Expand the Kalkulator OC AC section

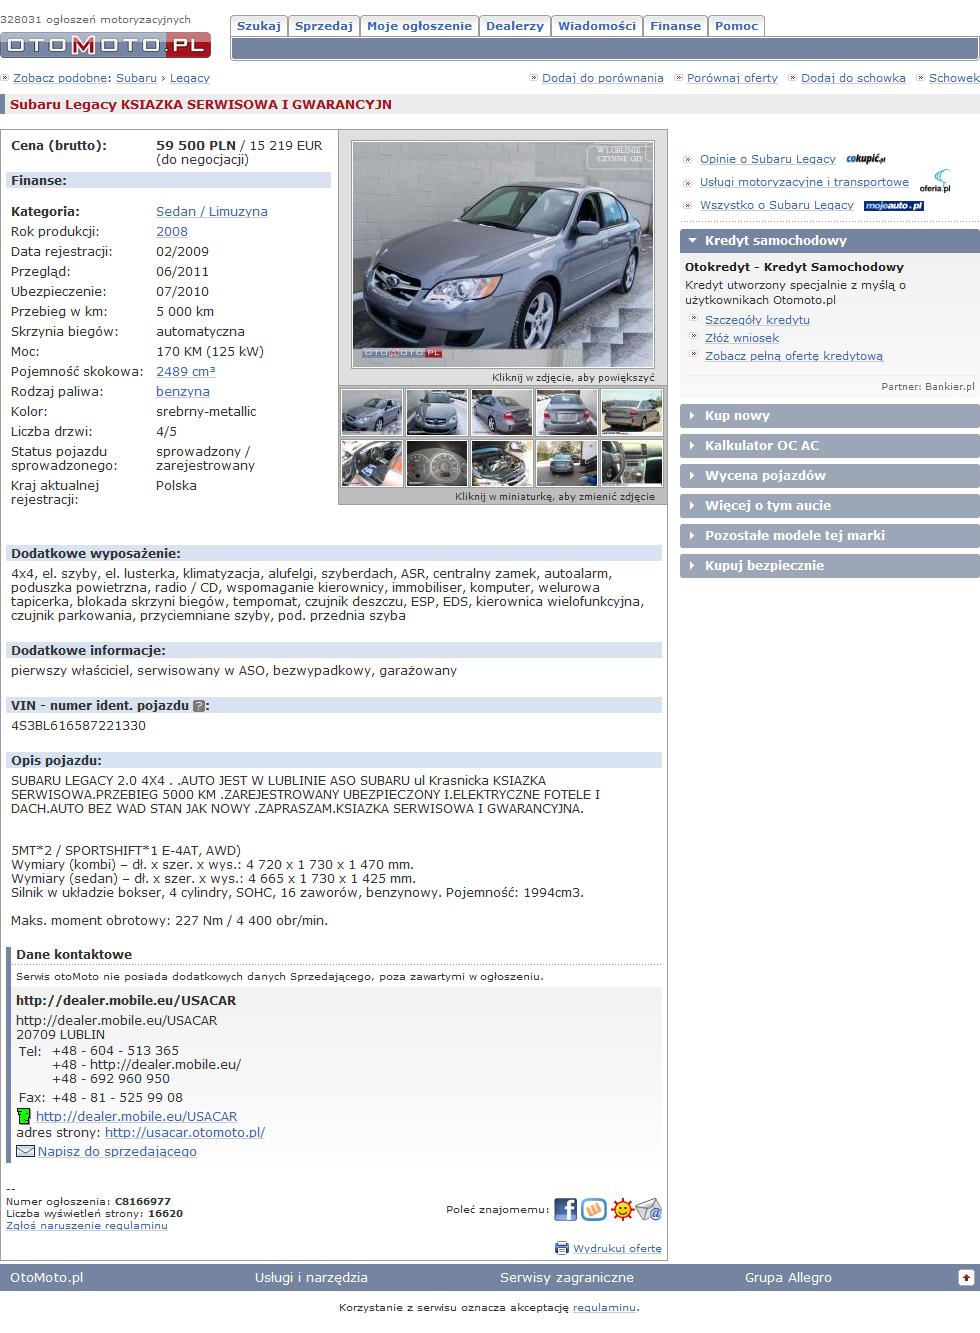pyautogui.click(x=830, y=446)
